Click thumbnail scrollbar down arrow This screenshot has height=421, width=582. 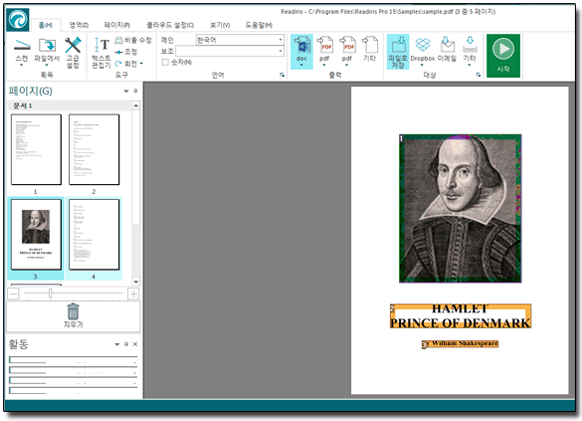tap(136, 282)
